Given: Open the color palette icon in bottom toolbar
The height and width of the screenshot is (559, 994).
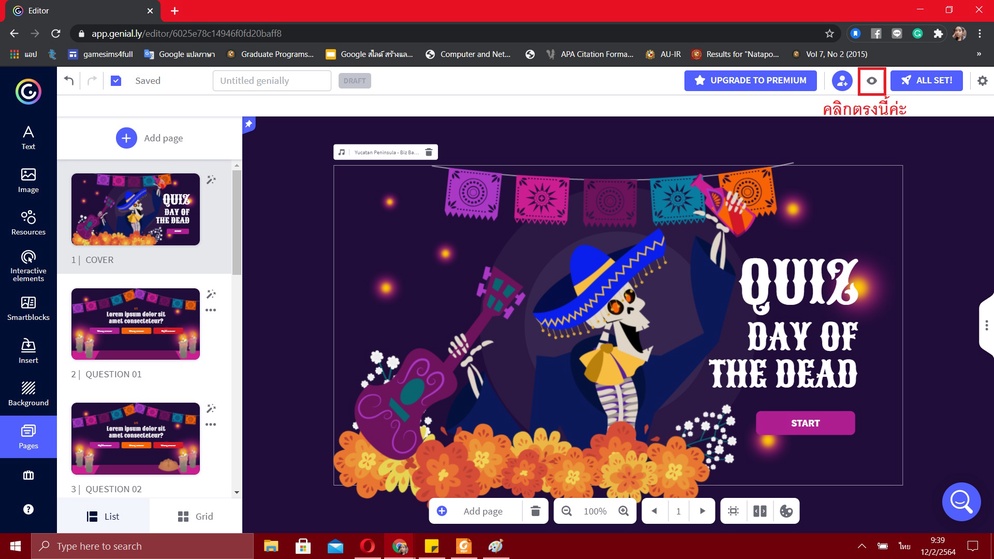Looking at the screenshot, I should (786, 511).
